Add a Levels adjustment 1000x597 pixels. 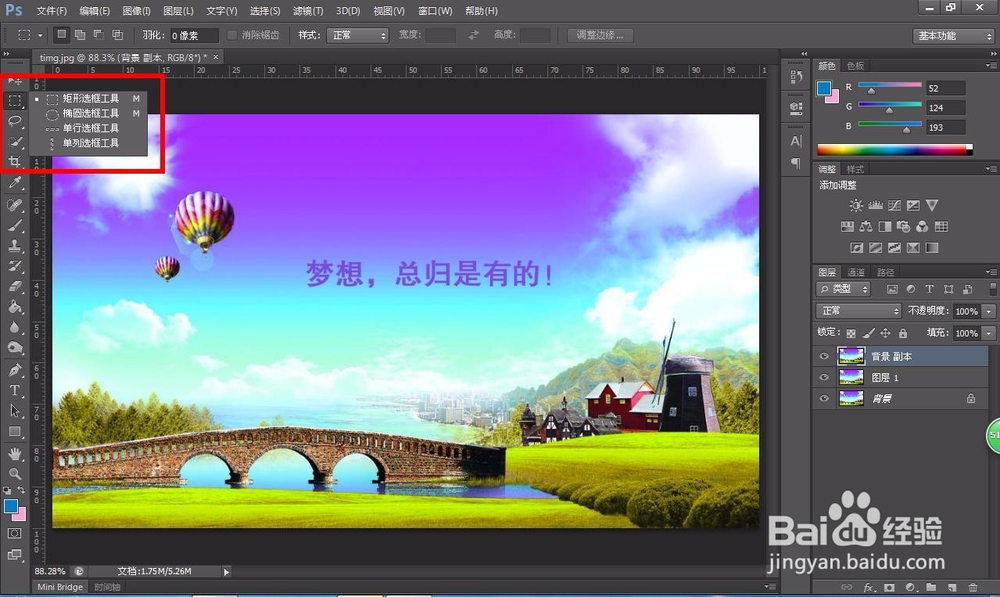(875, 205)
